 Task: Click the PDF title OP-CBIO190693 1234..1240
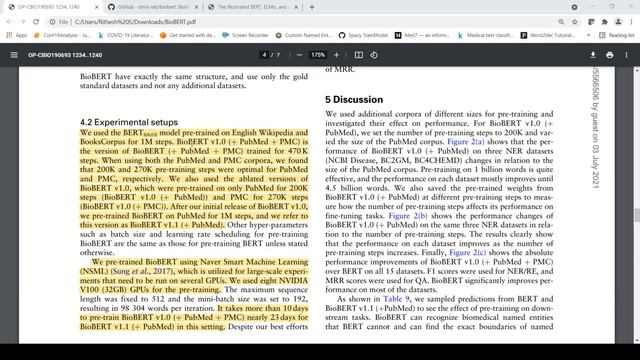click(x=65, y=55)
